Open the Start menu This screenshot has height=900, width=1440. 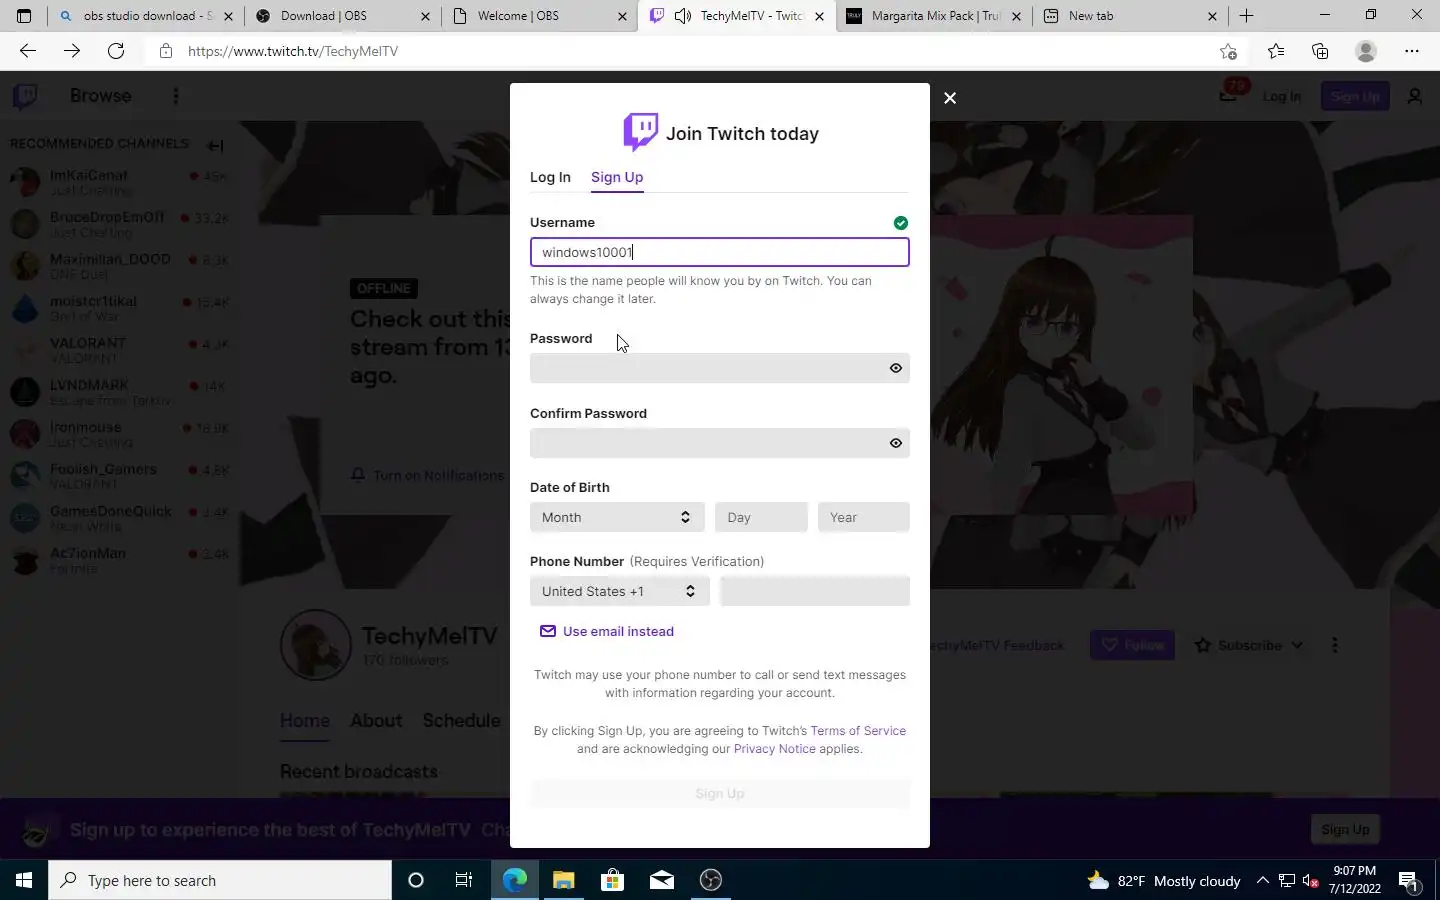(24, 880)
